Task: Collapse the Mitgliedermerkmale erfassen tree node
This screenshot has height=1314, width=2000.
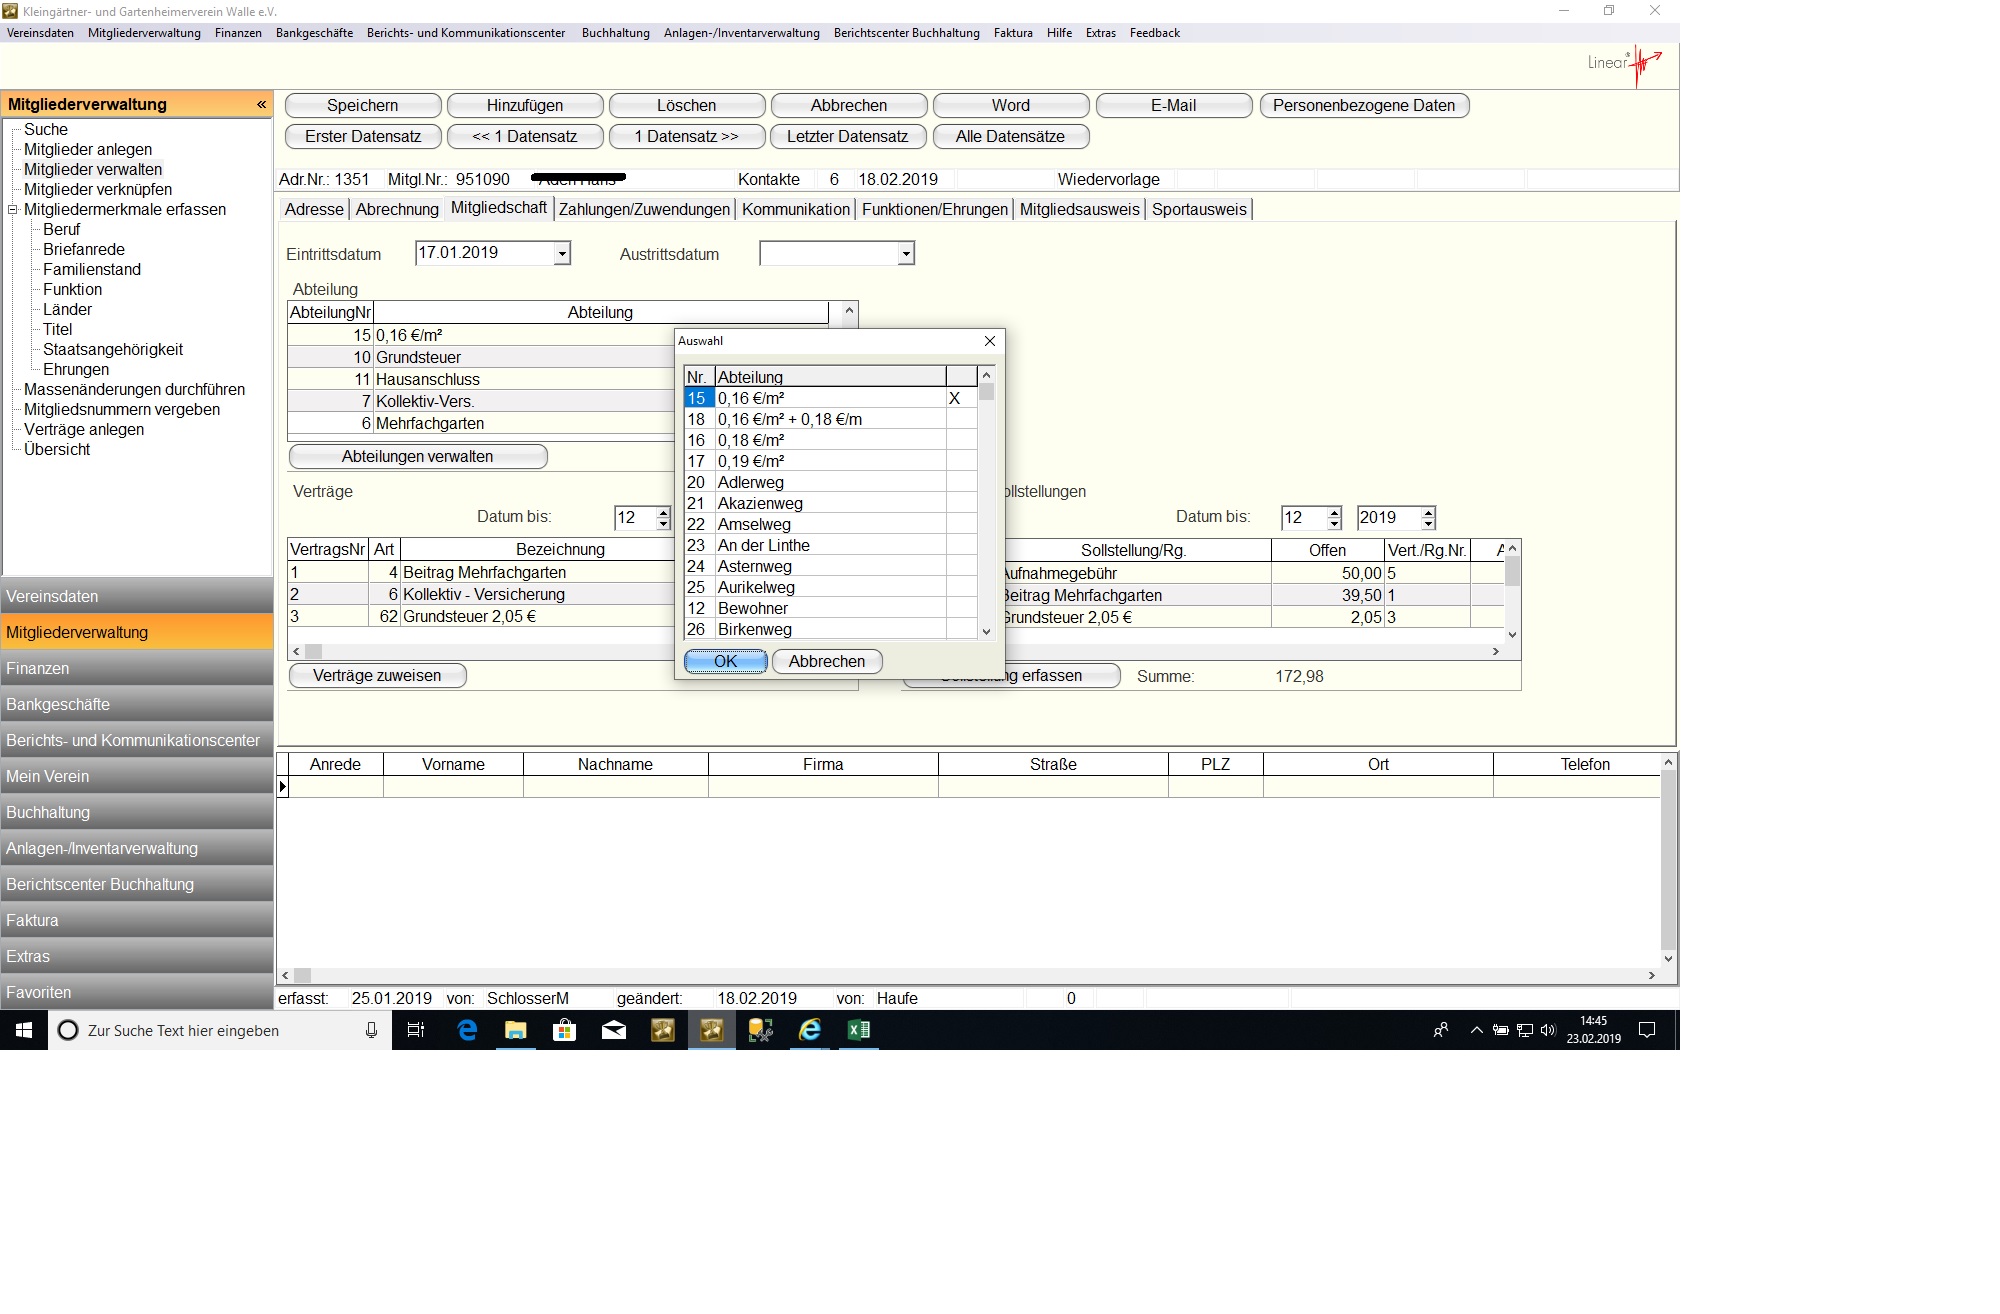Action: (x=13, y=210)
